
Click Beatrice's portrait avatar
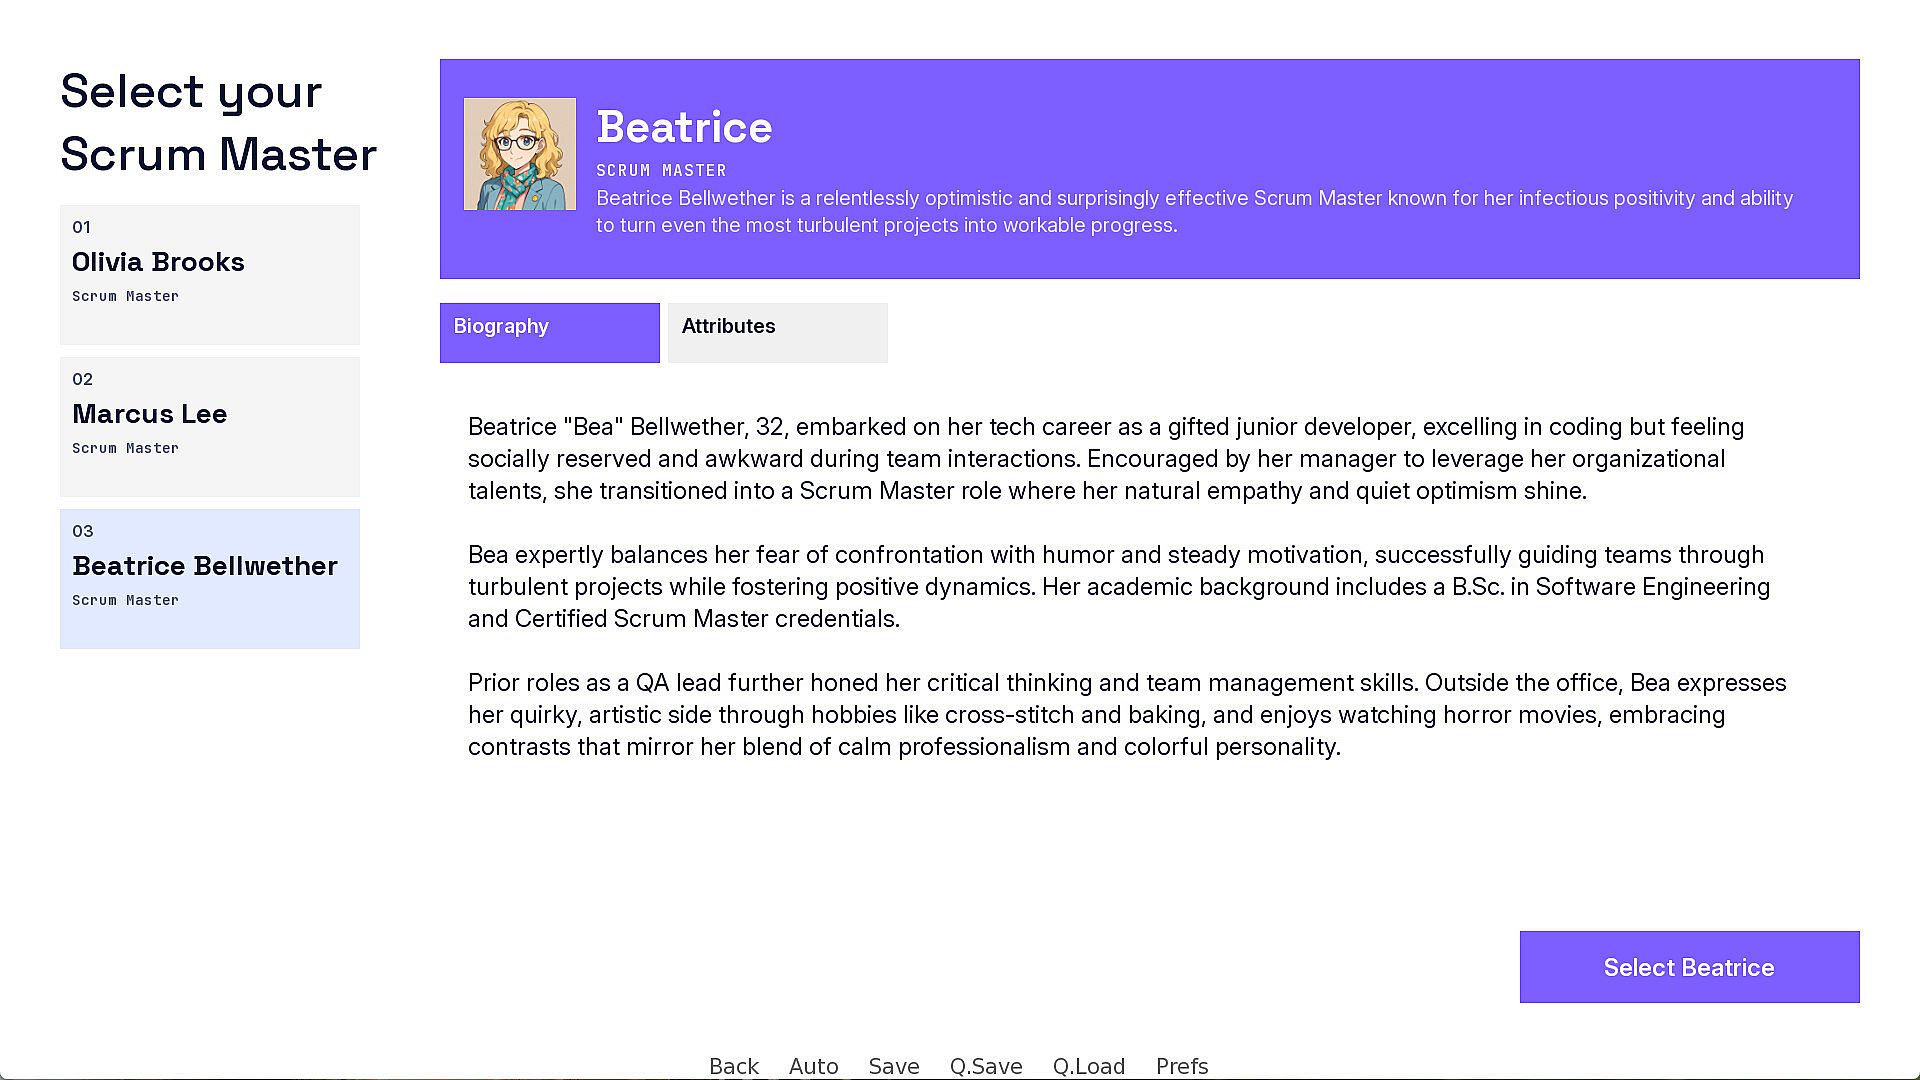pyautogui.click(x=520, y=154)
